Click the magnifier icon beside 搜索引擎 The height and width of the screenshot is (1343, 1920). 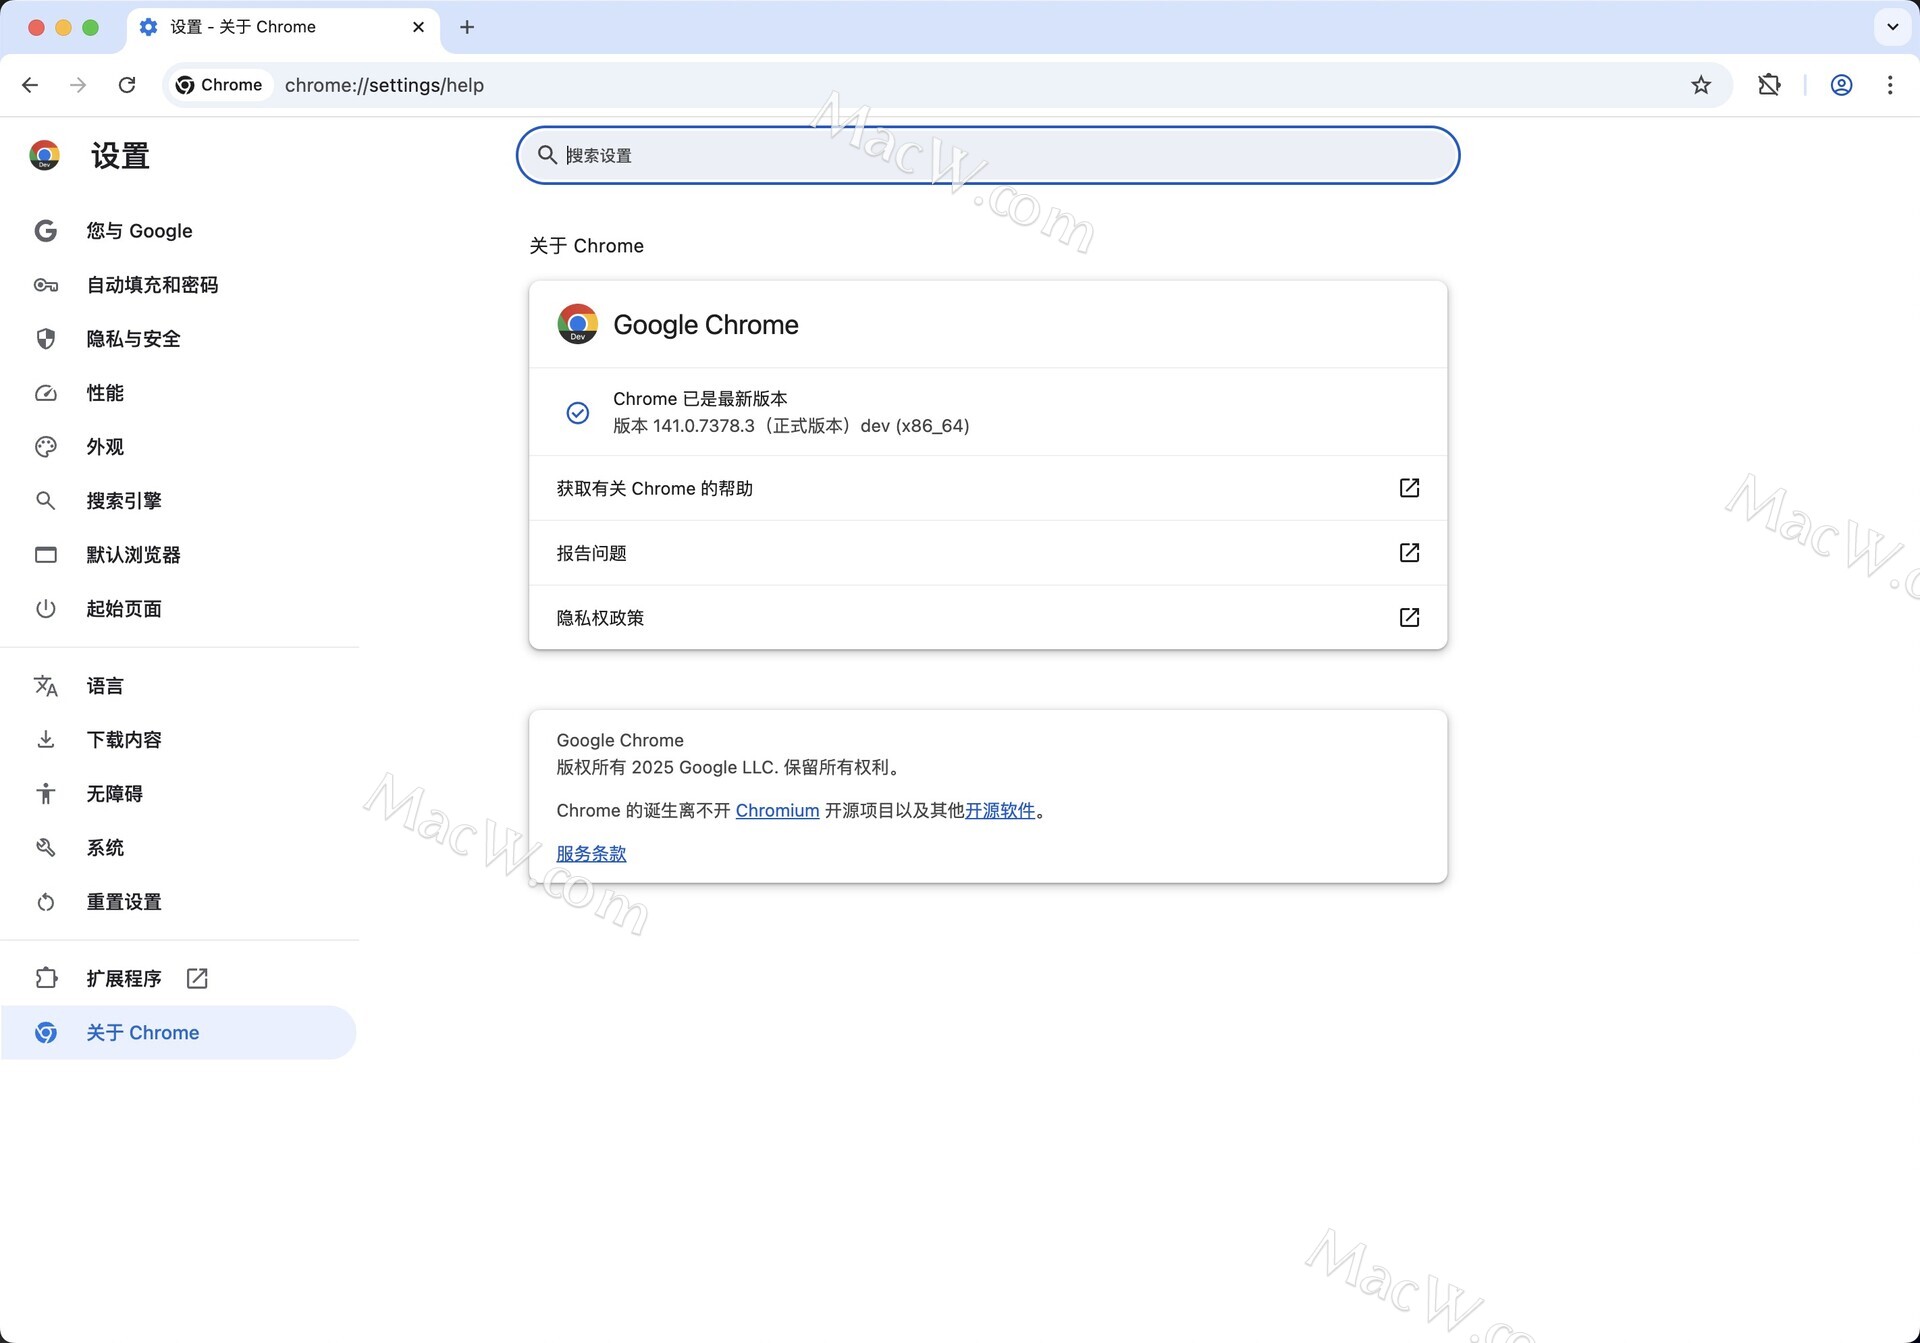pos(45,501)
